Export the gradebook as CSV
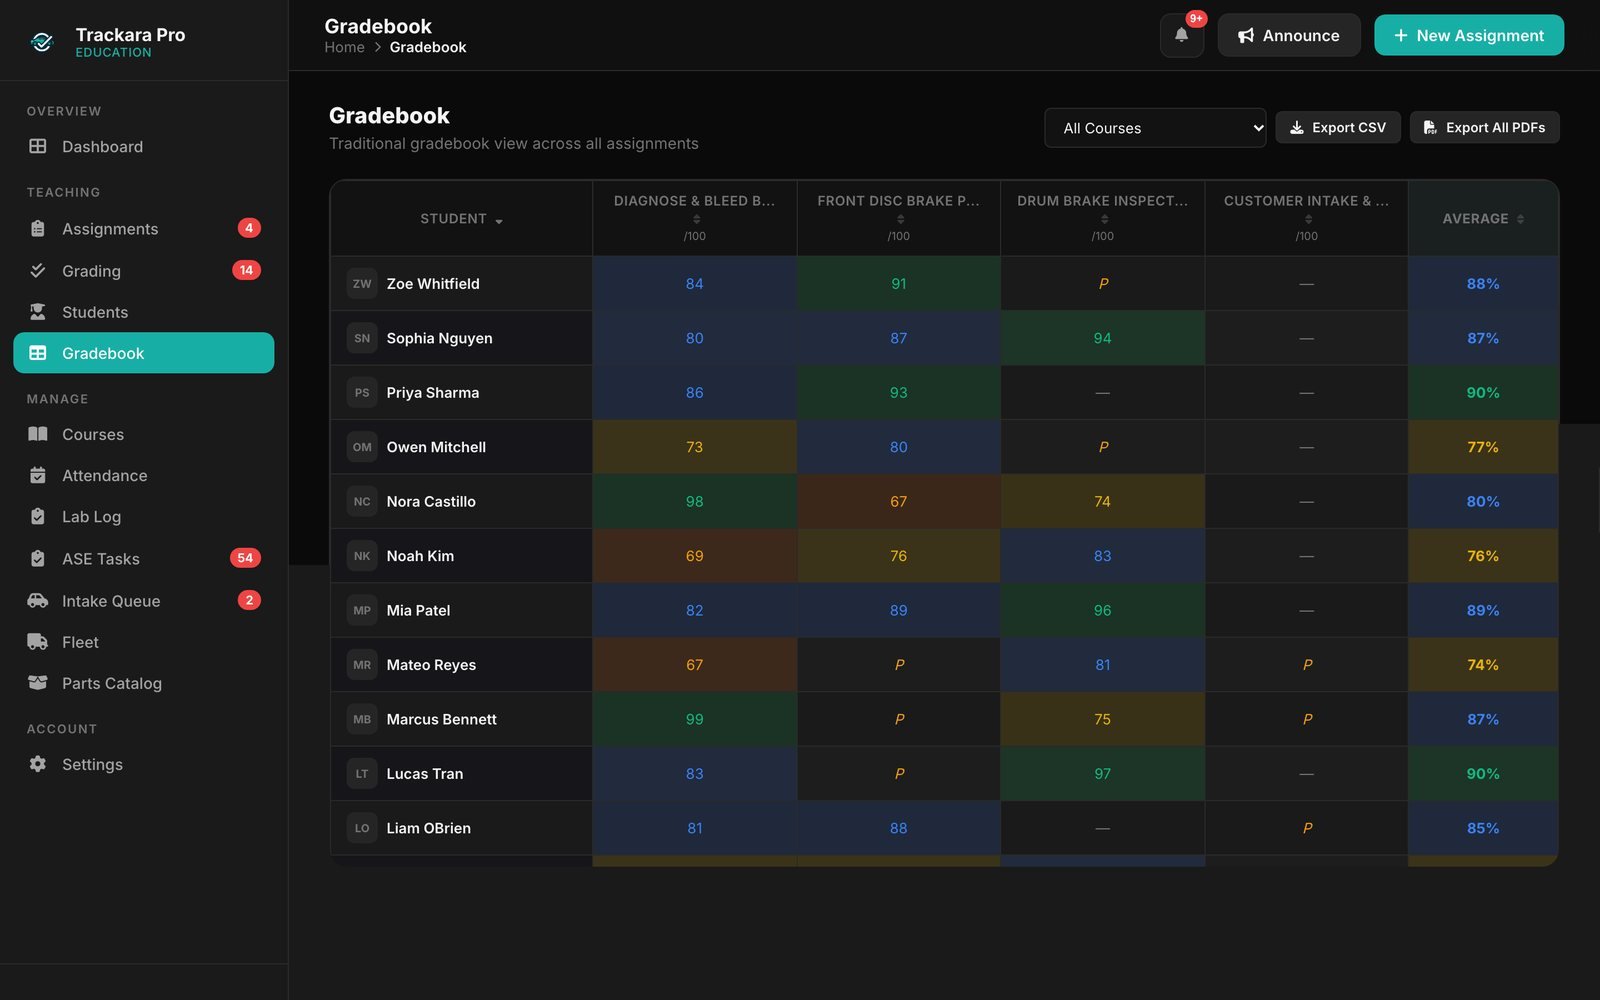Screen dimensions: 1600x1000 (1337, 127)
